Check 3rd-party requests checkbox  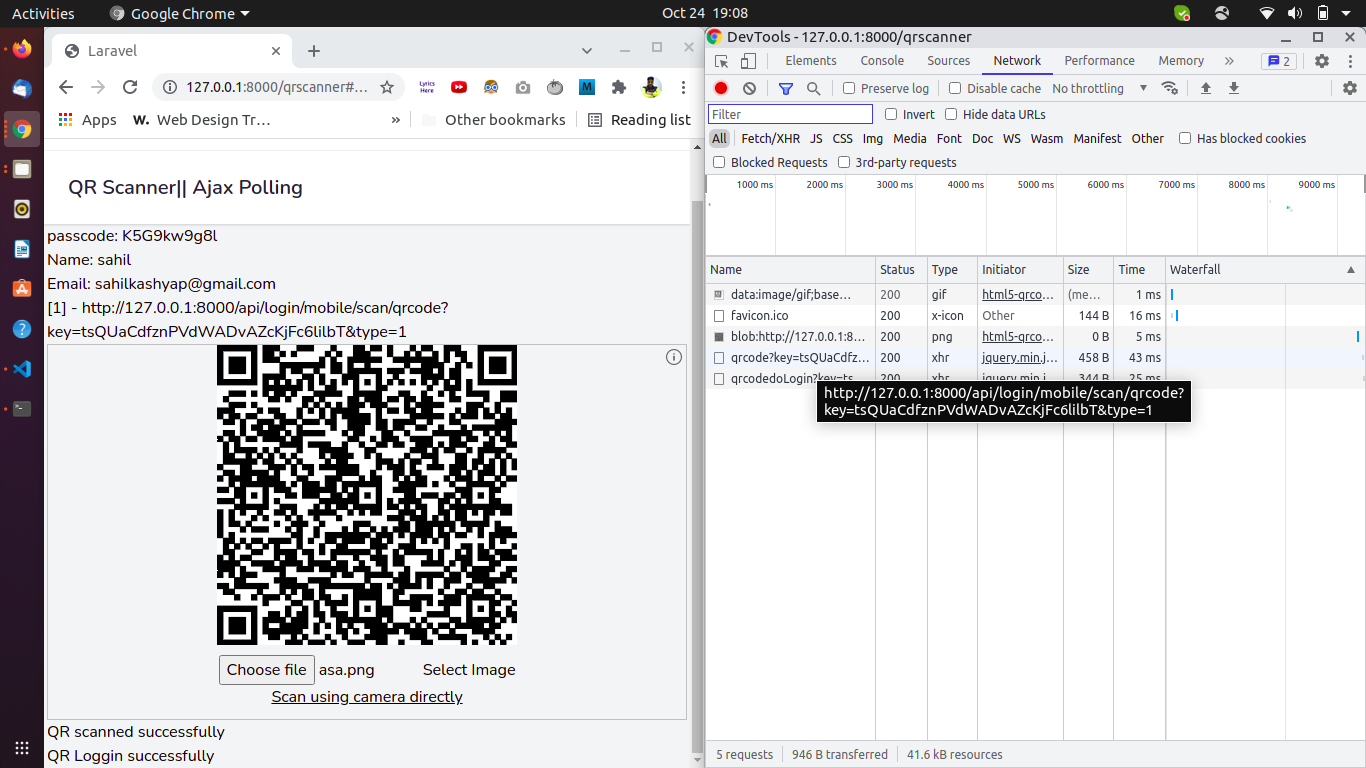tap(844, 162)
